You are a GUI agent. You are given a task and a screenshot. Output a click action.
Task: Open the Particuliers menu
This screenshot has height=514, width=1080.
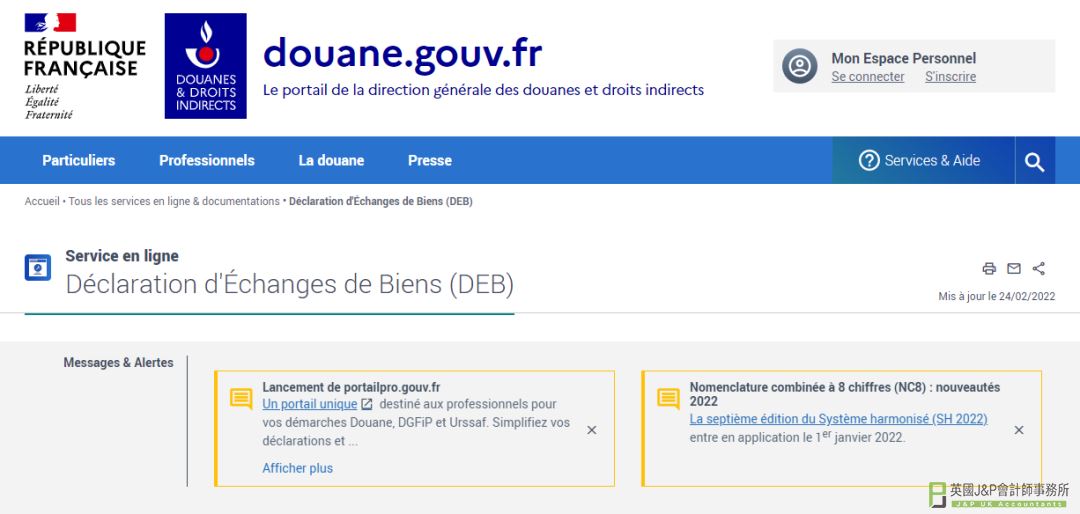pyautogui.click(x=79, y=161)
